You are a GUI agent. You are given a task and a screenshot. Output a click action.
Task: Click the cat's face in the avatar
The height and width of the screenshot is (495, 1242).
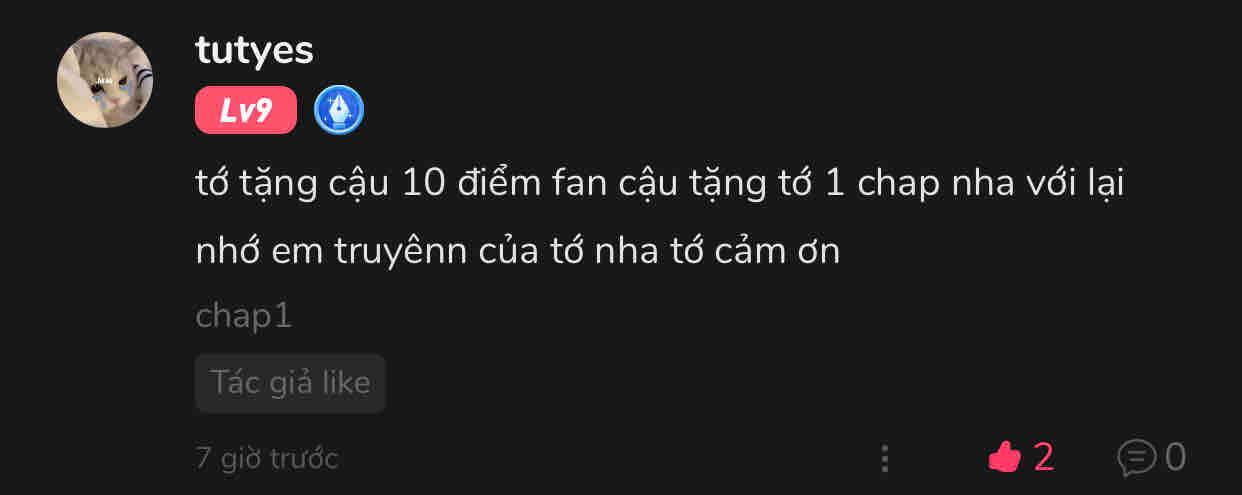pos(107,80)
